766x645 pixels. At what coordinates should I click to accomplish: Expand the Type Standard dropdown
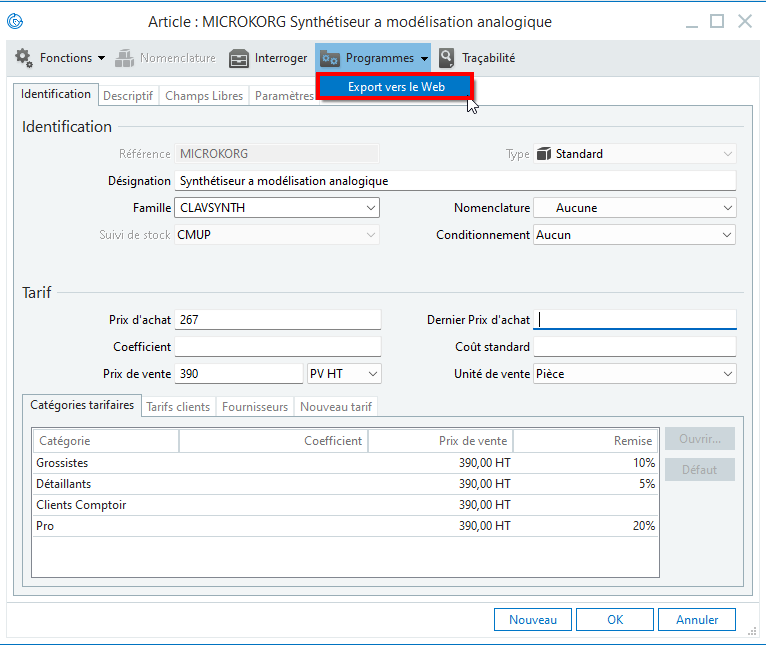(x=727, y=154)
